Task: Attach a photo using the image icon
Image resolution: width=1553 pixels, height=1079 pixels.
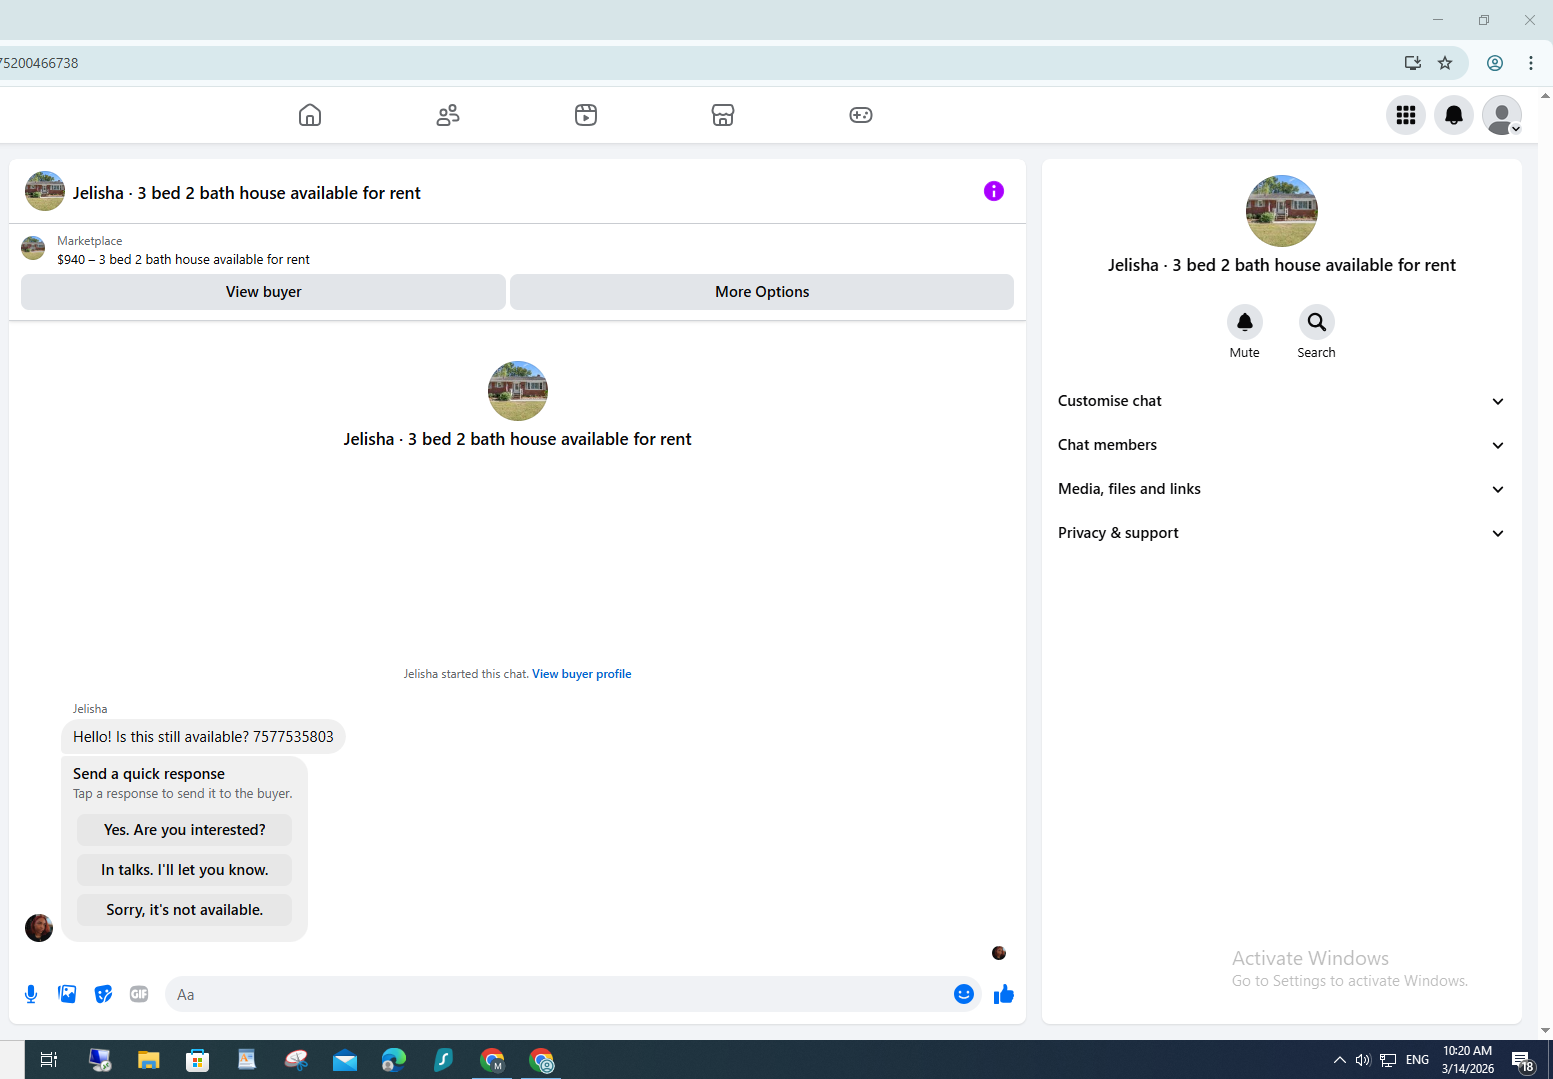Action: point(67,994)
